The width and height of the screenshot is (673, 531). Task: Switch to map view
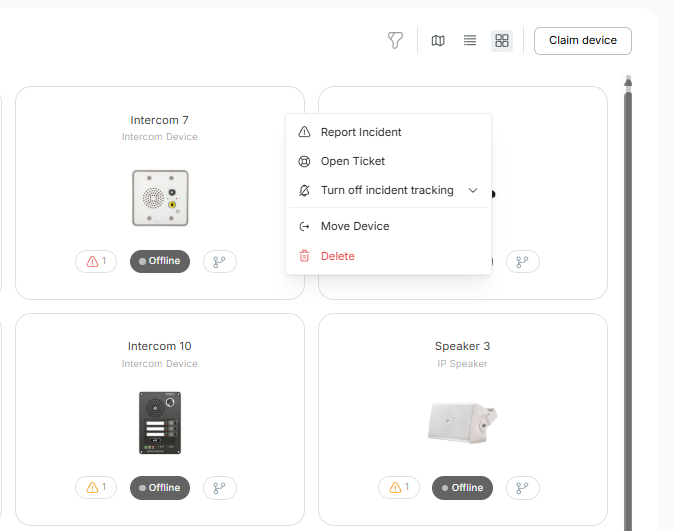[438, 41]
